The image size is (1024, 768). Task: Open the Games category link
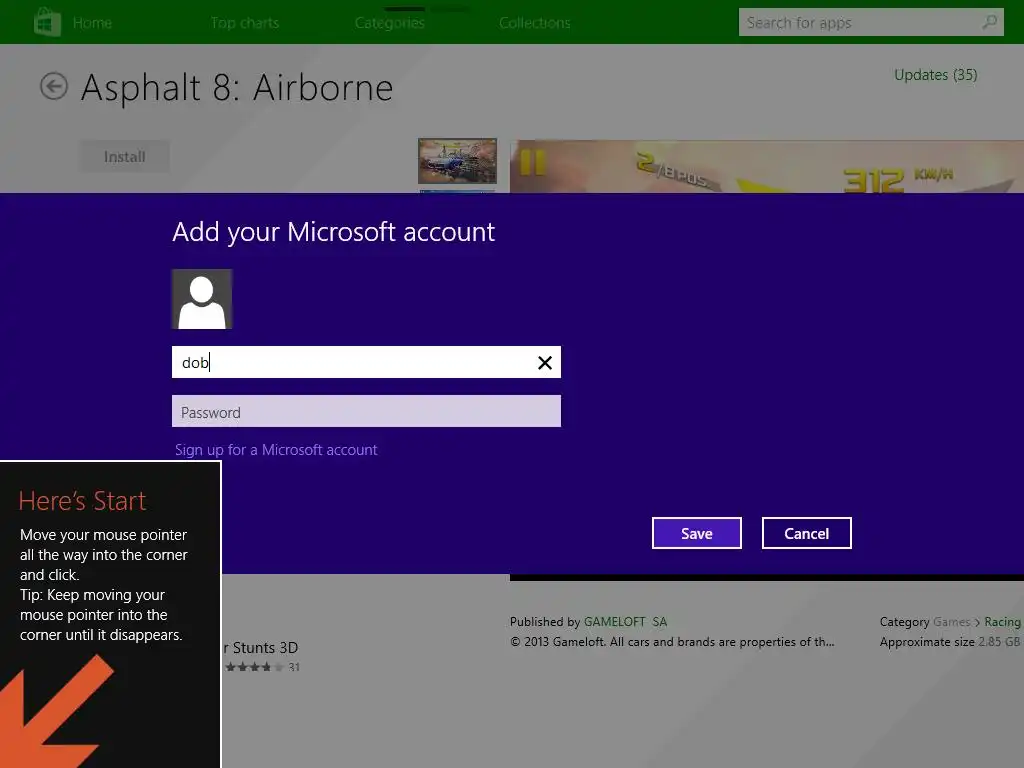tap(952, 622)
